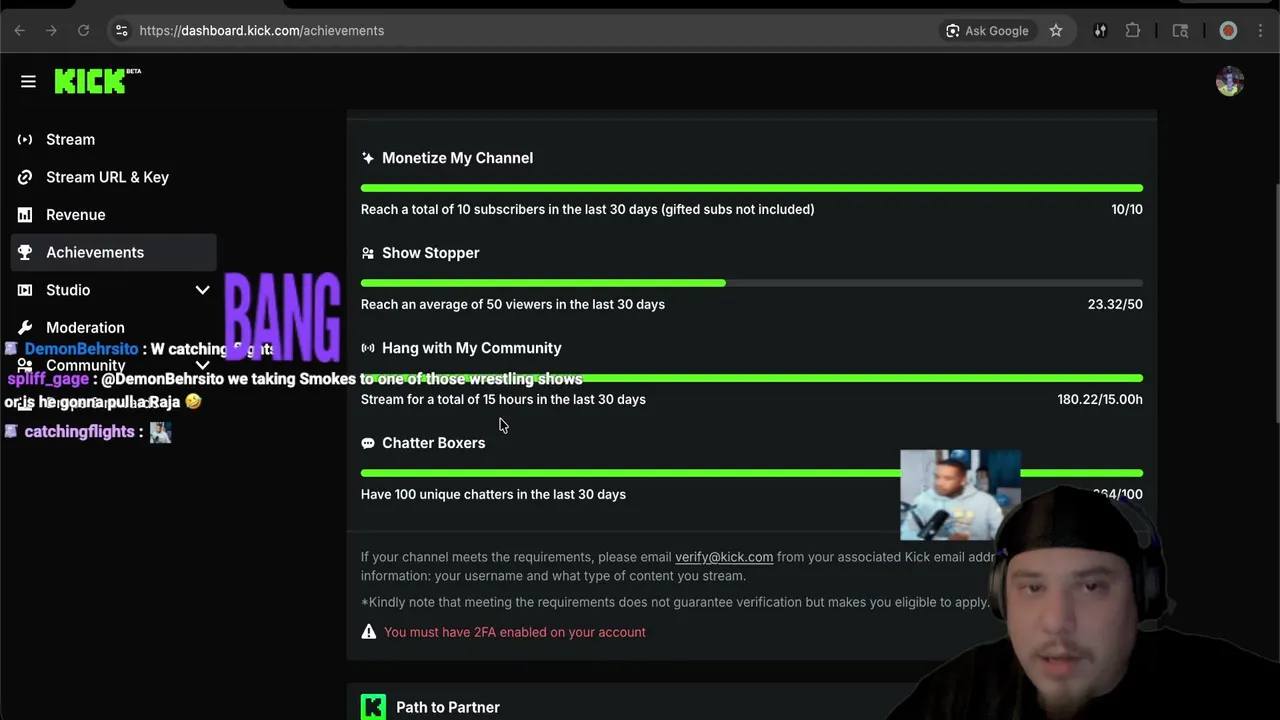Click the Moderation wrench icon
Image resolution: width=1280 pixels, height=720 pixels.
pyautogui.click(x=25, y=327)
